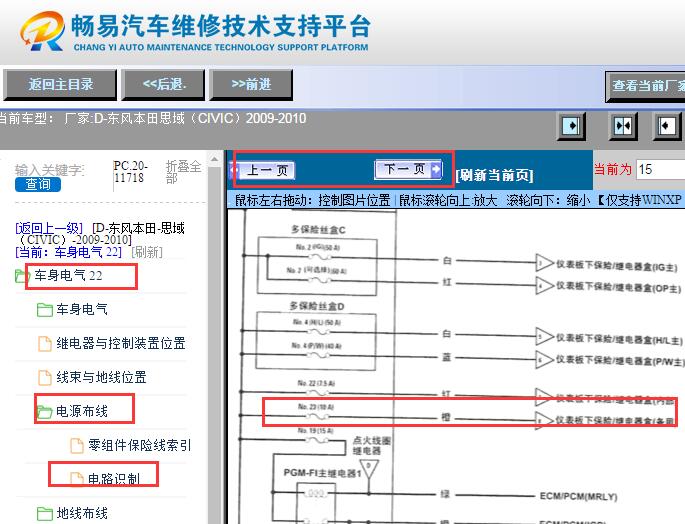
Task: Click PGM-FI主继电器1 label in diagram
Action: [x=322, y=473]
